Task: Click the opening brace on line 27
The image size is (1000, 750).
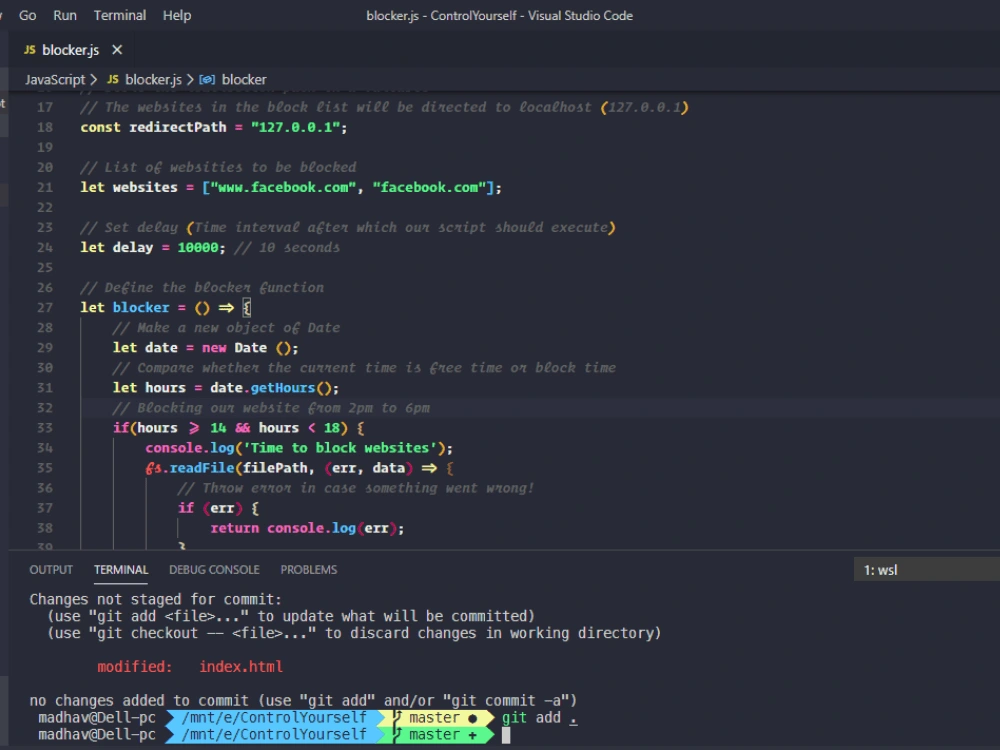Action: (x=247, y=307)
